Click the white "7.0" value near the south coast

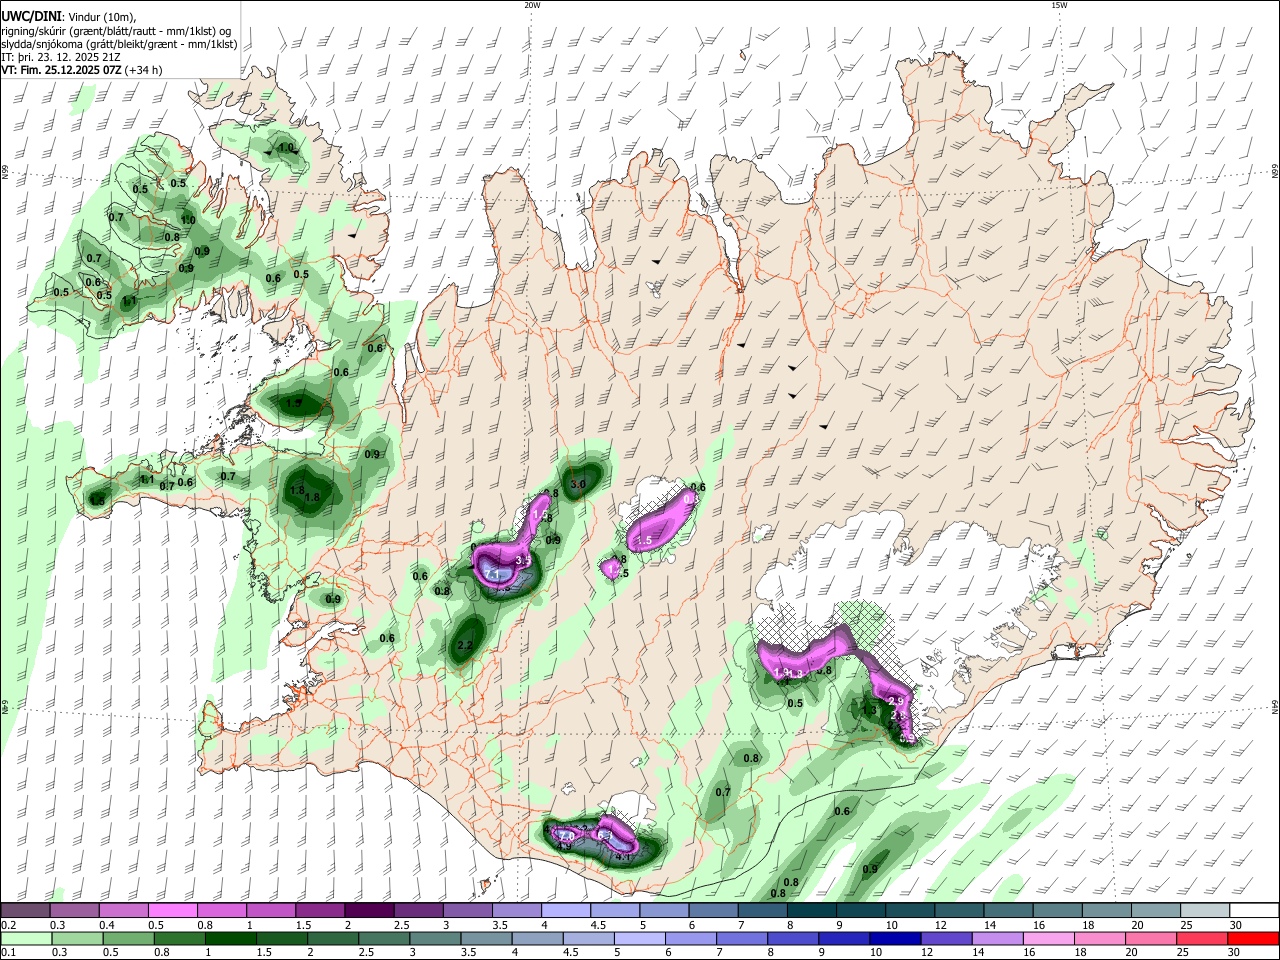point(565,836)
